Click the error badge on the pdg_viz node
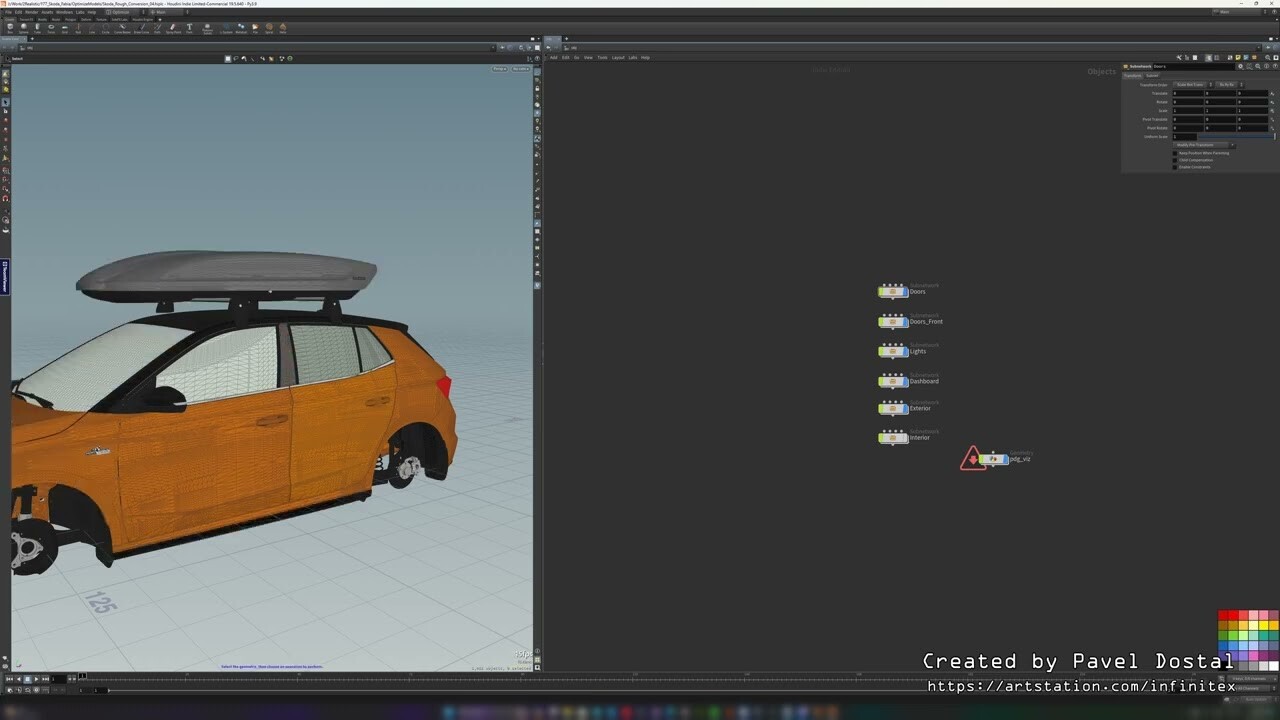This screenshot has height=720, width=1280. click(974, 459)
